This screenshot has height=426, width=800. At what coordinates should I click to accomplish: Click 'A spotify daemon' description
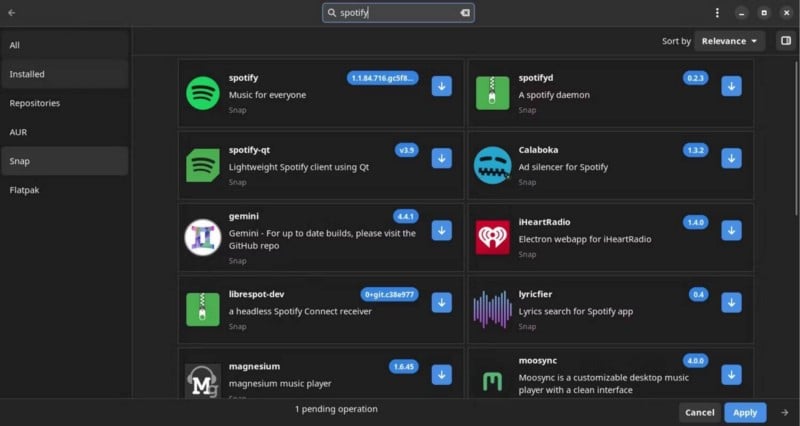coord(554,95)
